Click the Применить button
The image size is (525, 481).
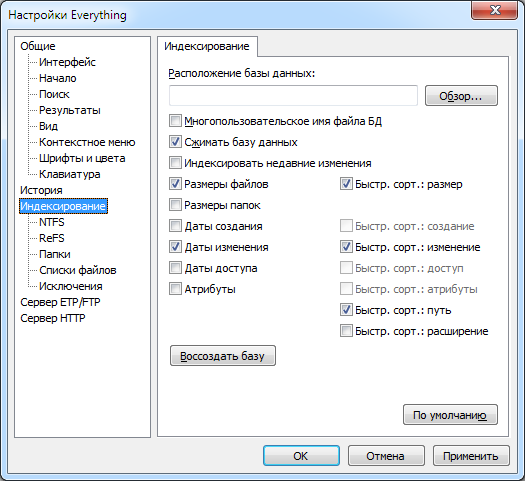(471, 456)
